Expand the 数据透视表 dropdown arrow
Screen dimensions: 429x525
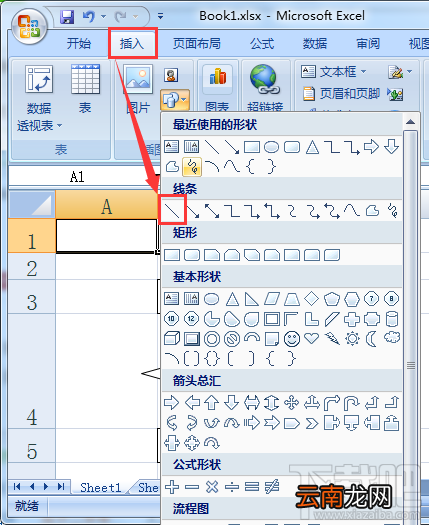60,126
